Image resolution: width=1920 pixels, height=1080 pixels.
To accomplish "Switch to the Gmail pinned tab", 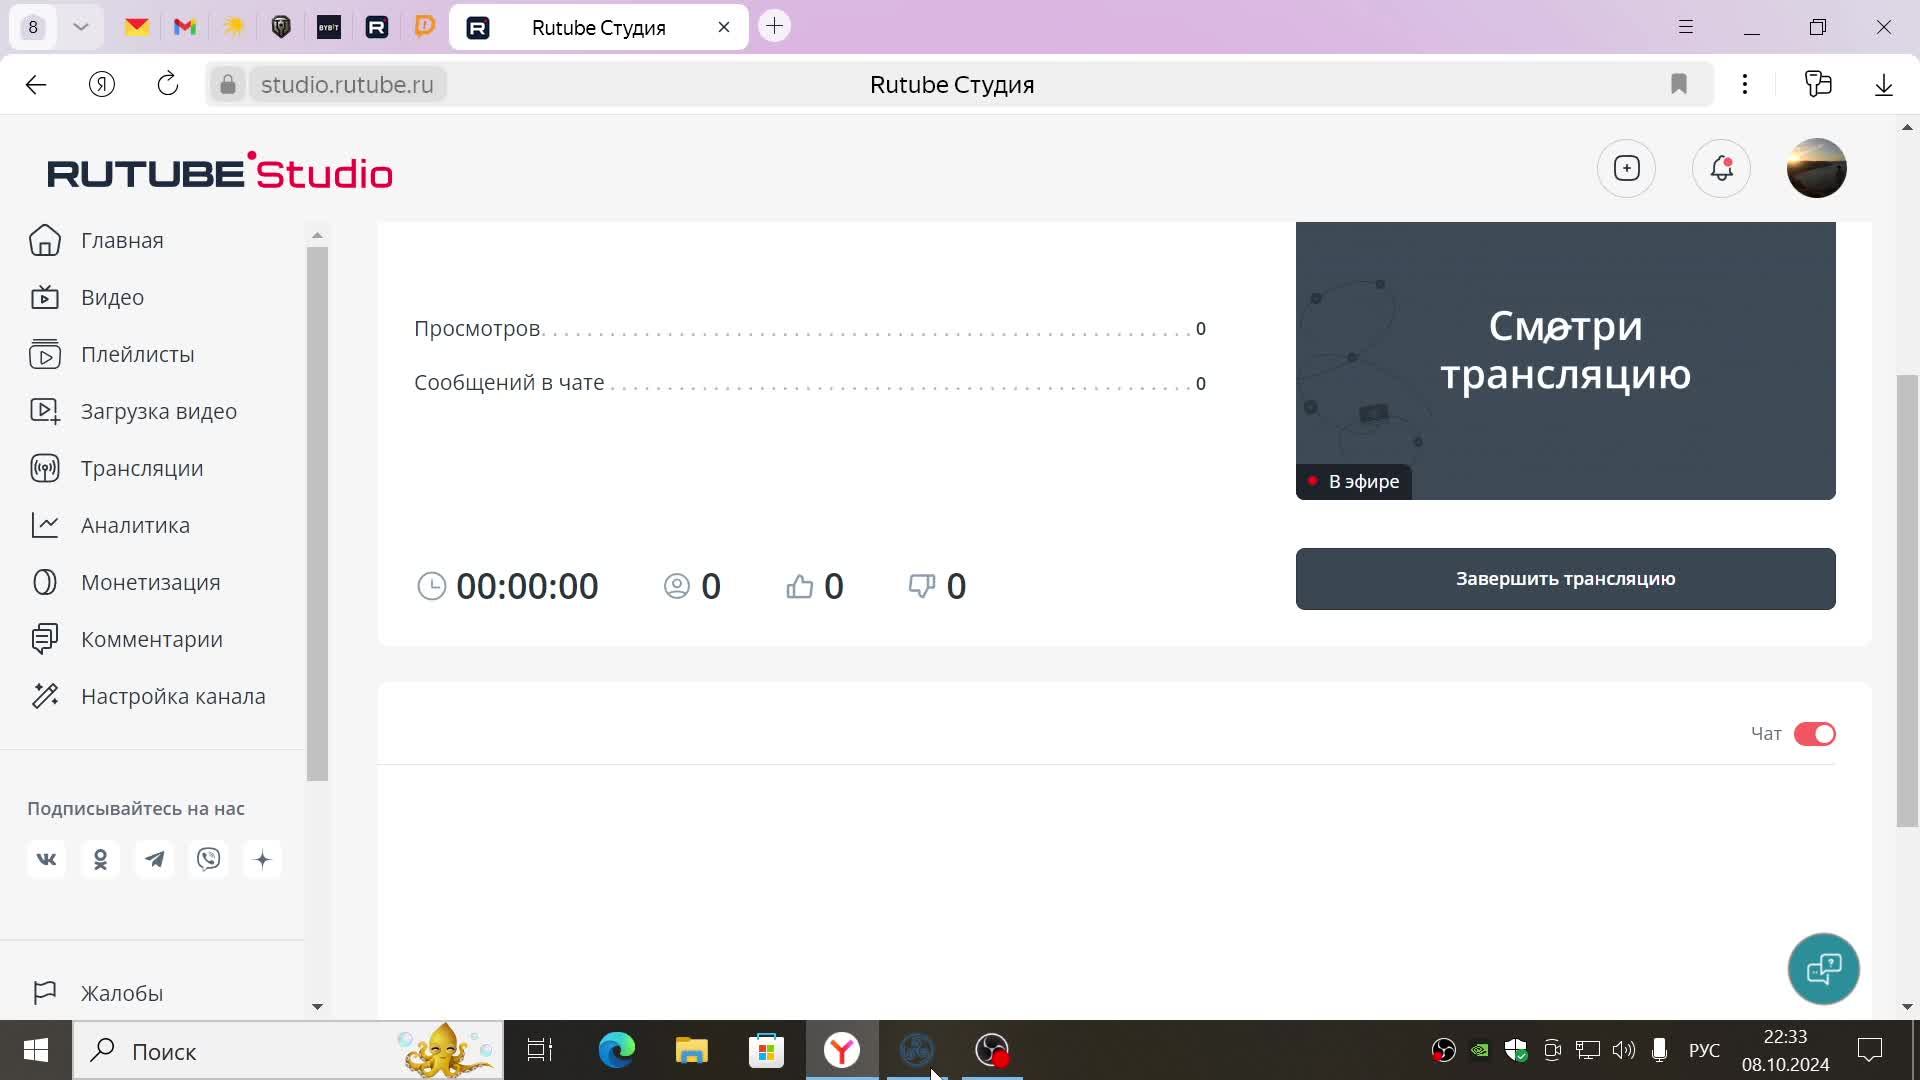I will (185, 27).
